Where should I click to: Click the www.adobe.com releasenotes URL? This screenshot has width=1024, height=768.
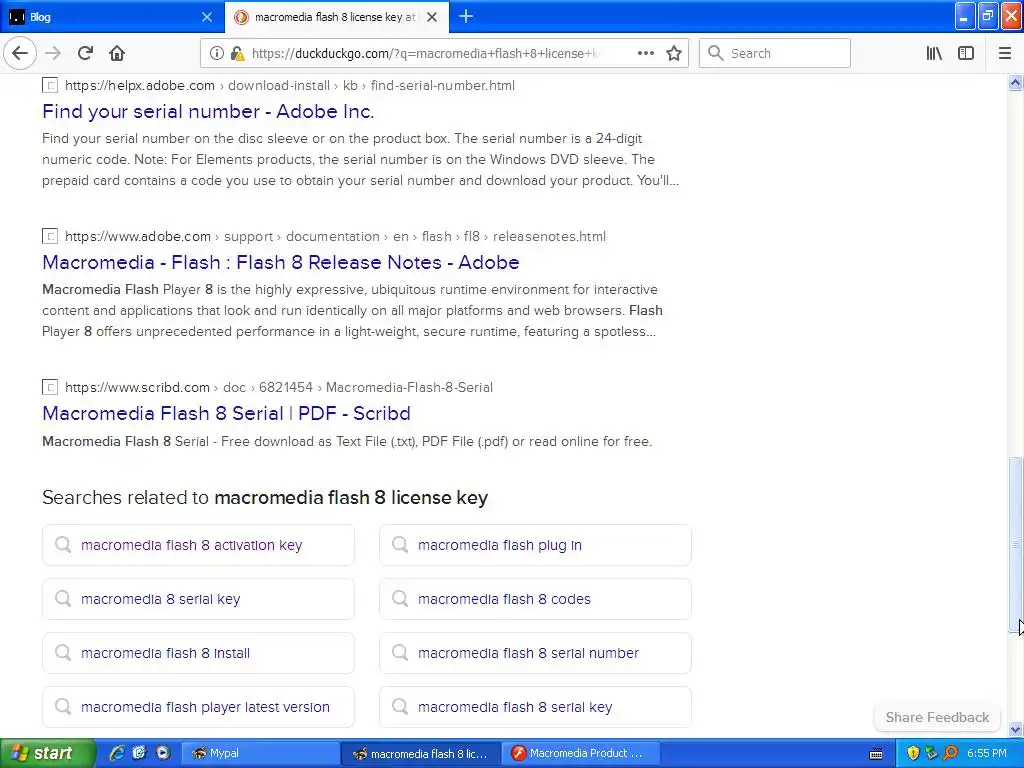335,236
